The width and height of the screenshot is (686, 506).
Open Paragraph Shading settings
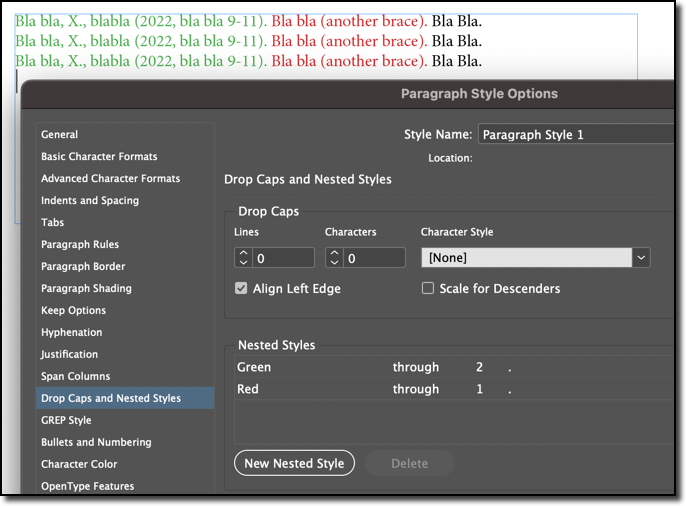click(x=86, y=288)
